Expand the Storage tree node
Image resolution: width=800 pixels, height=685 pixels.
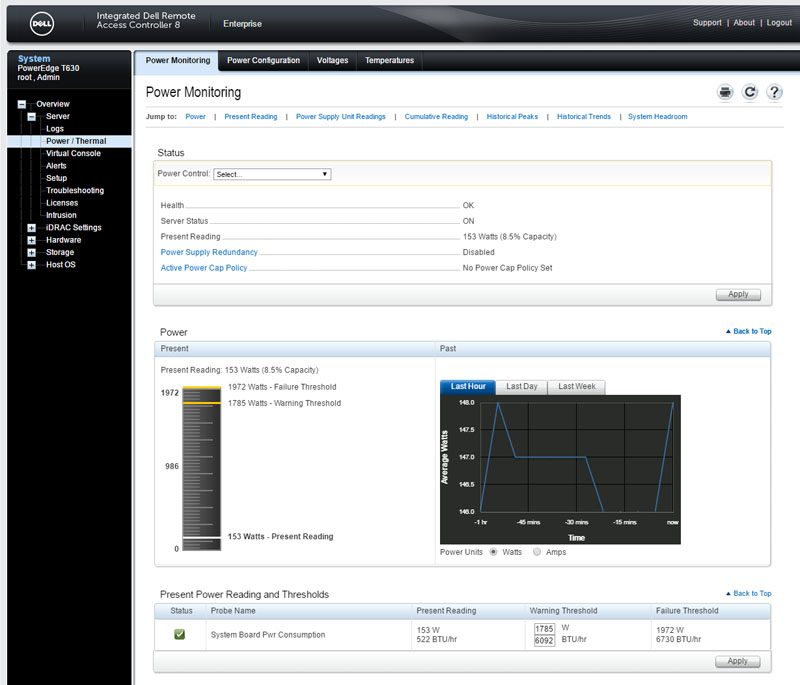click(32, 253)
